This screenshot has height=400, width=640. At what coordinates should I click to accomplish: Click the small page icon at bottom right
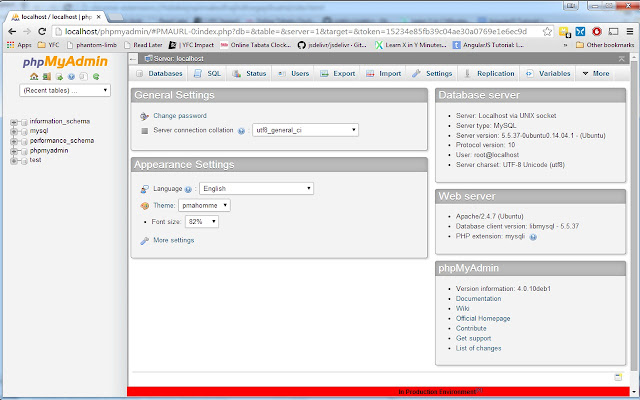[x=618, y=377]
